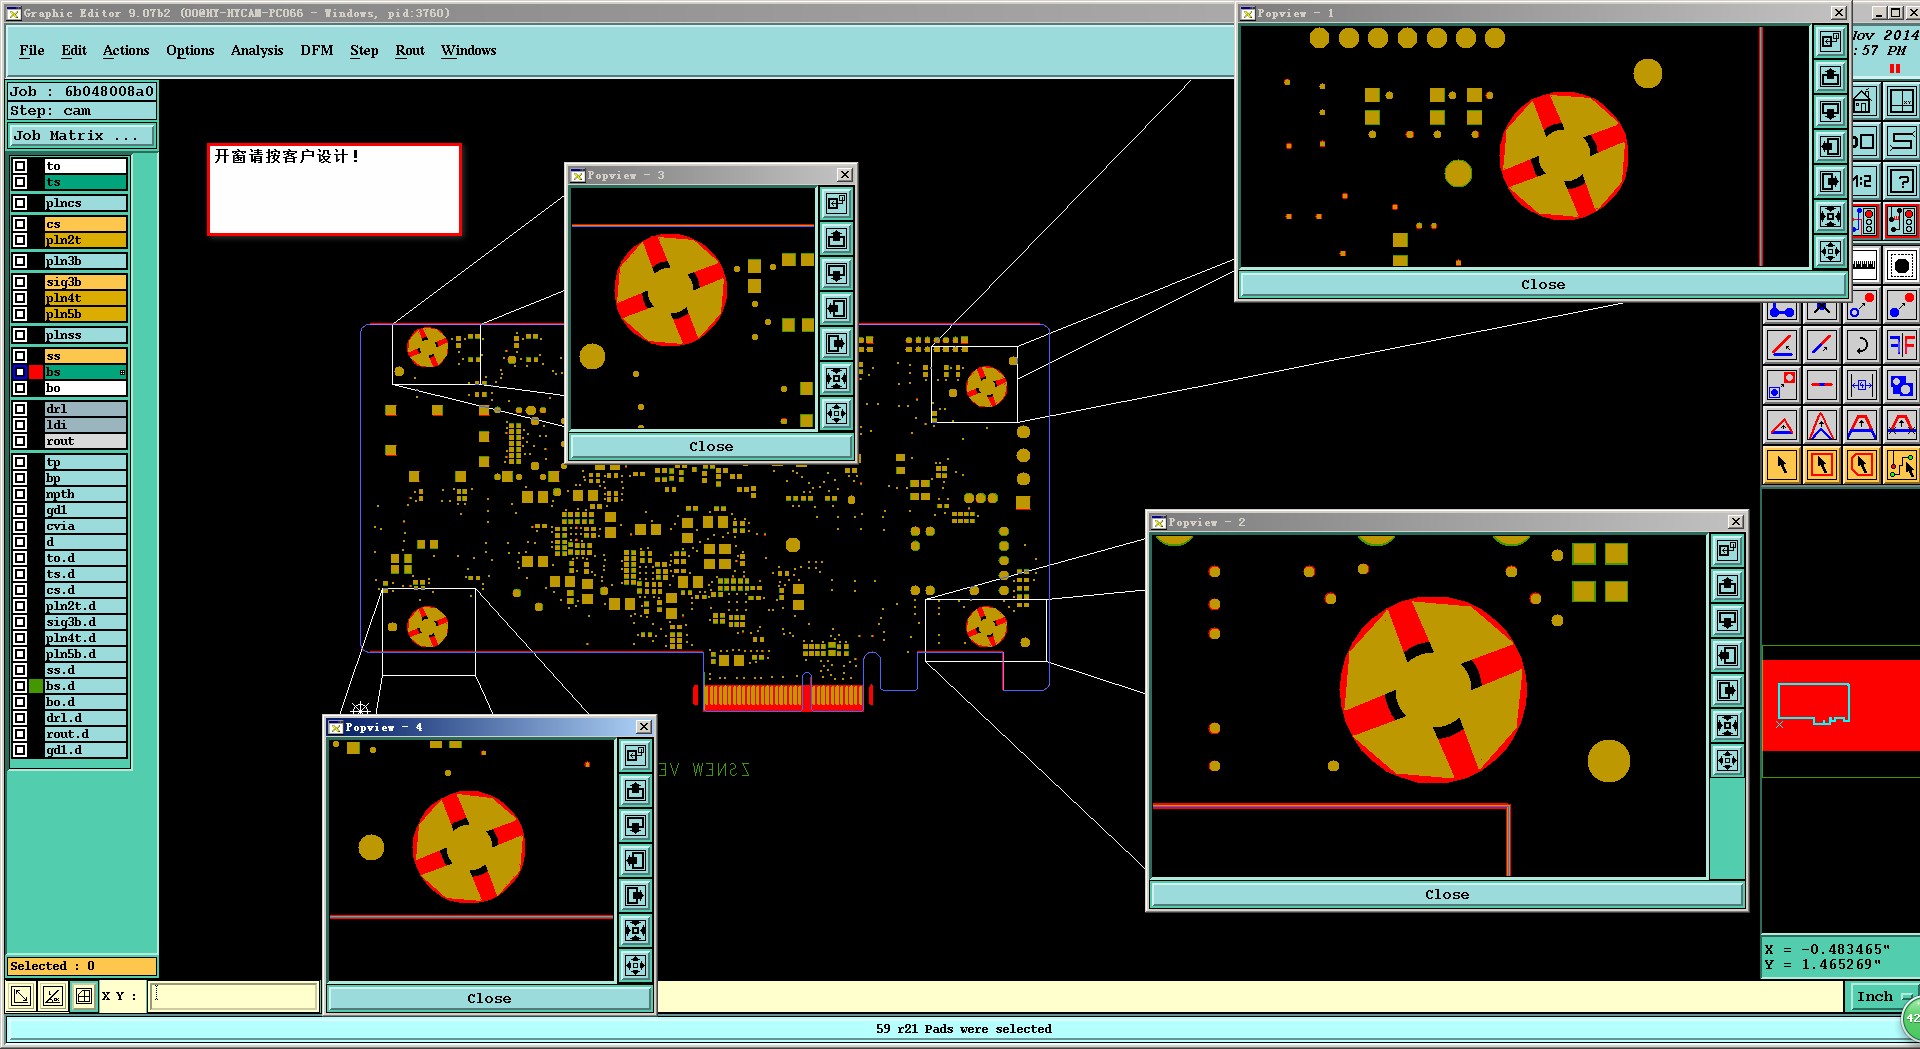Click the black octagon pad icon
The width and height of the screenshot is (1920, 1049).
(1901, 266)
